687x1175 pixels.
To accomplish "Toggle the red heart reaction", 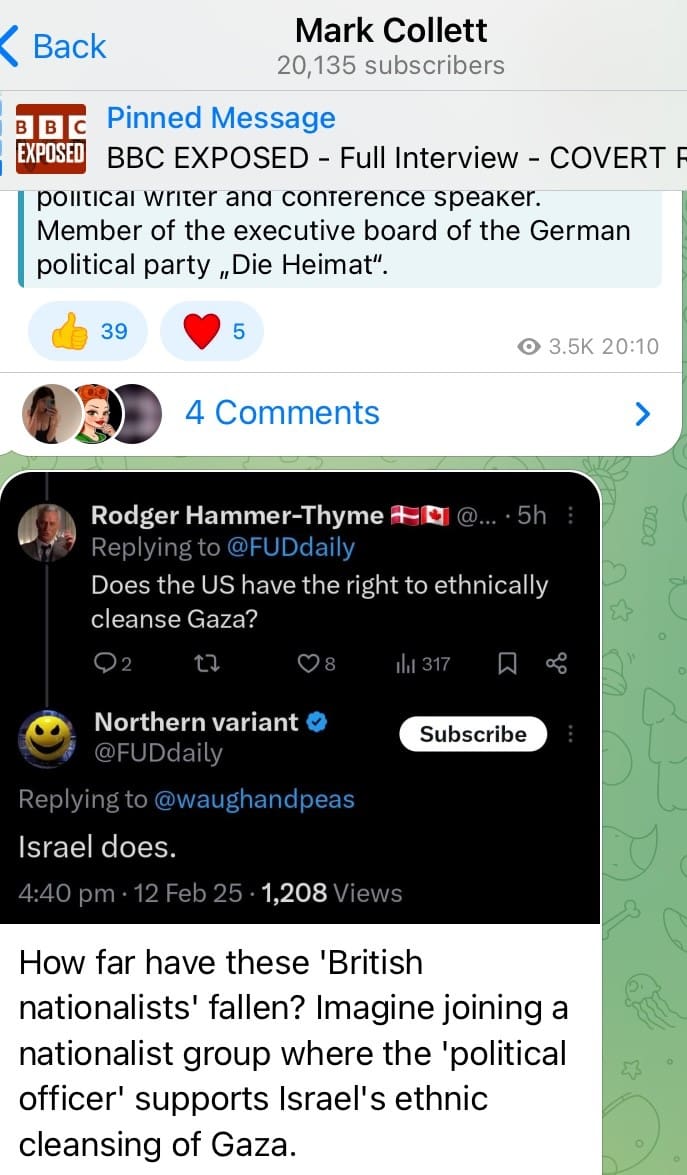I will pos(212,331).
